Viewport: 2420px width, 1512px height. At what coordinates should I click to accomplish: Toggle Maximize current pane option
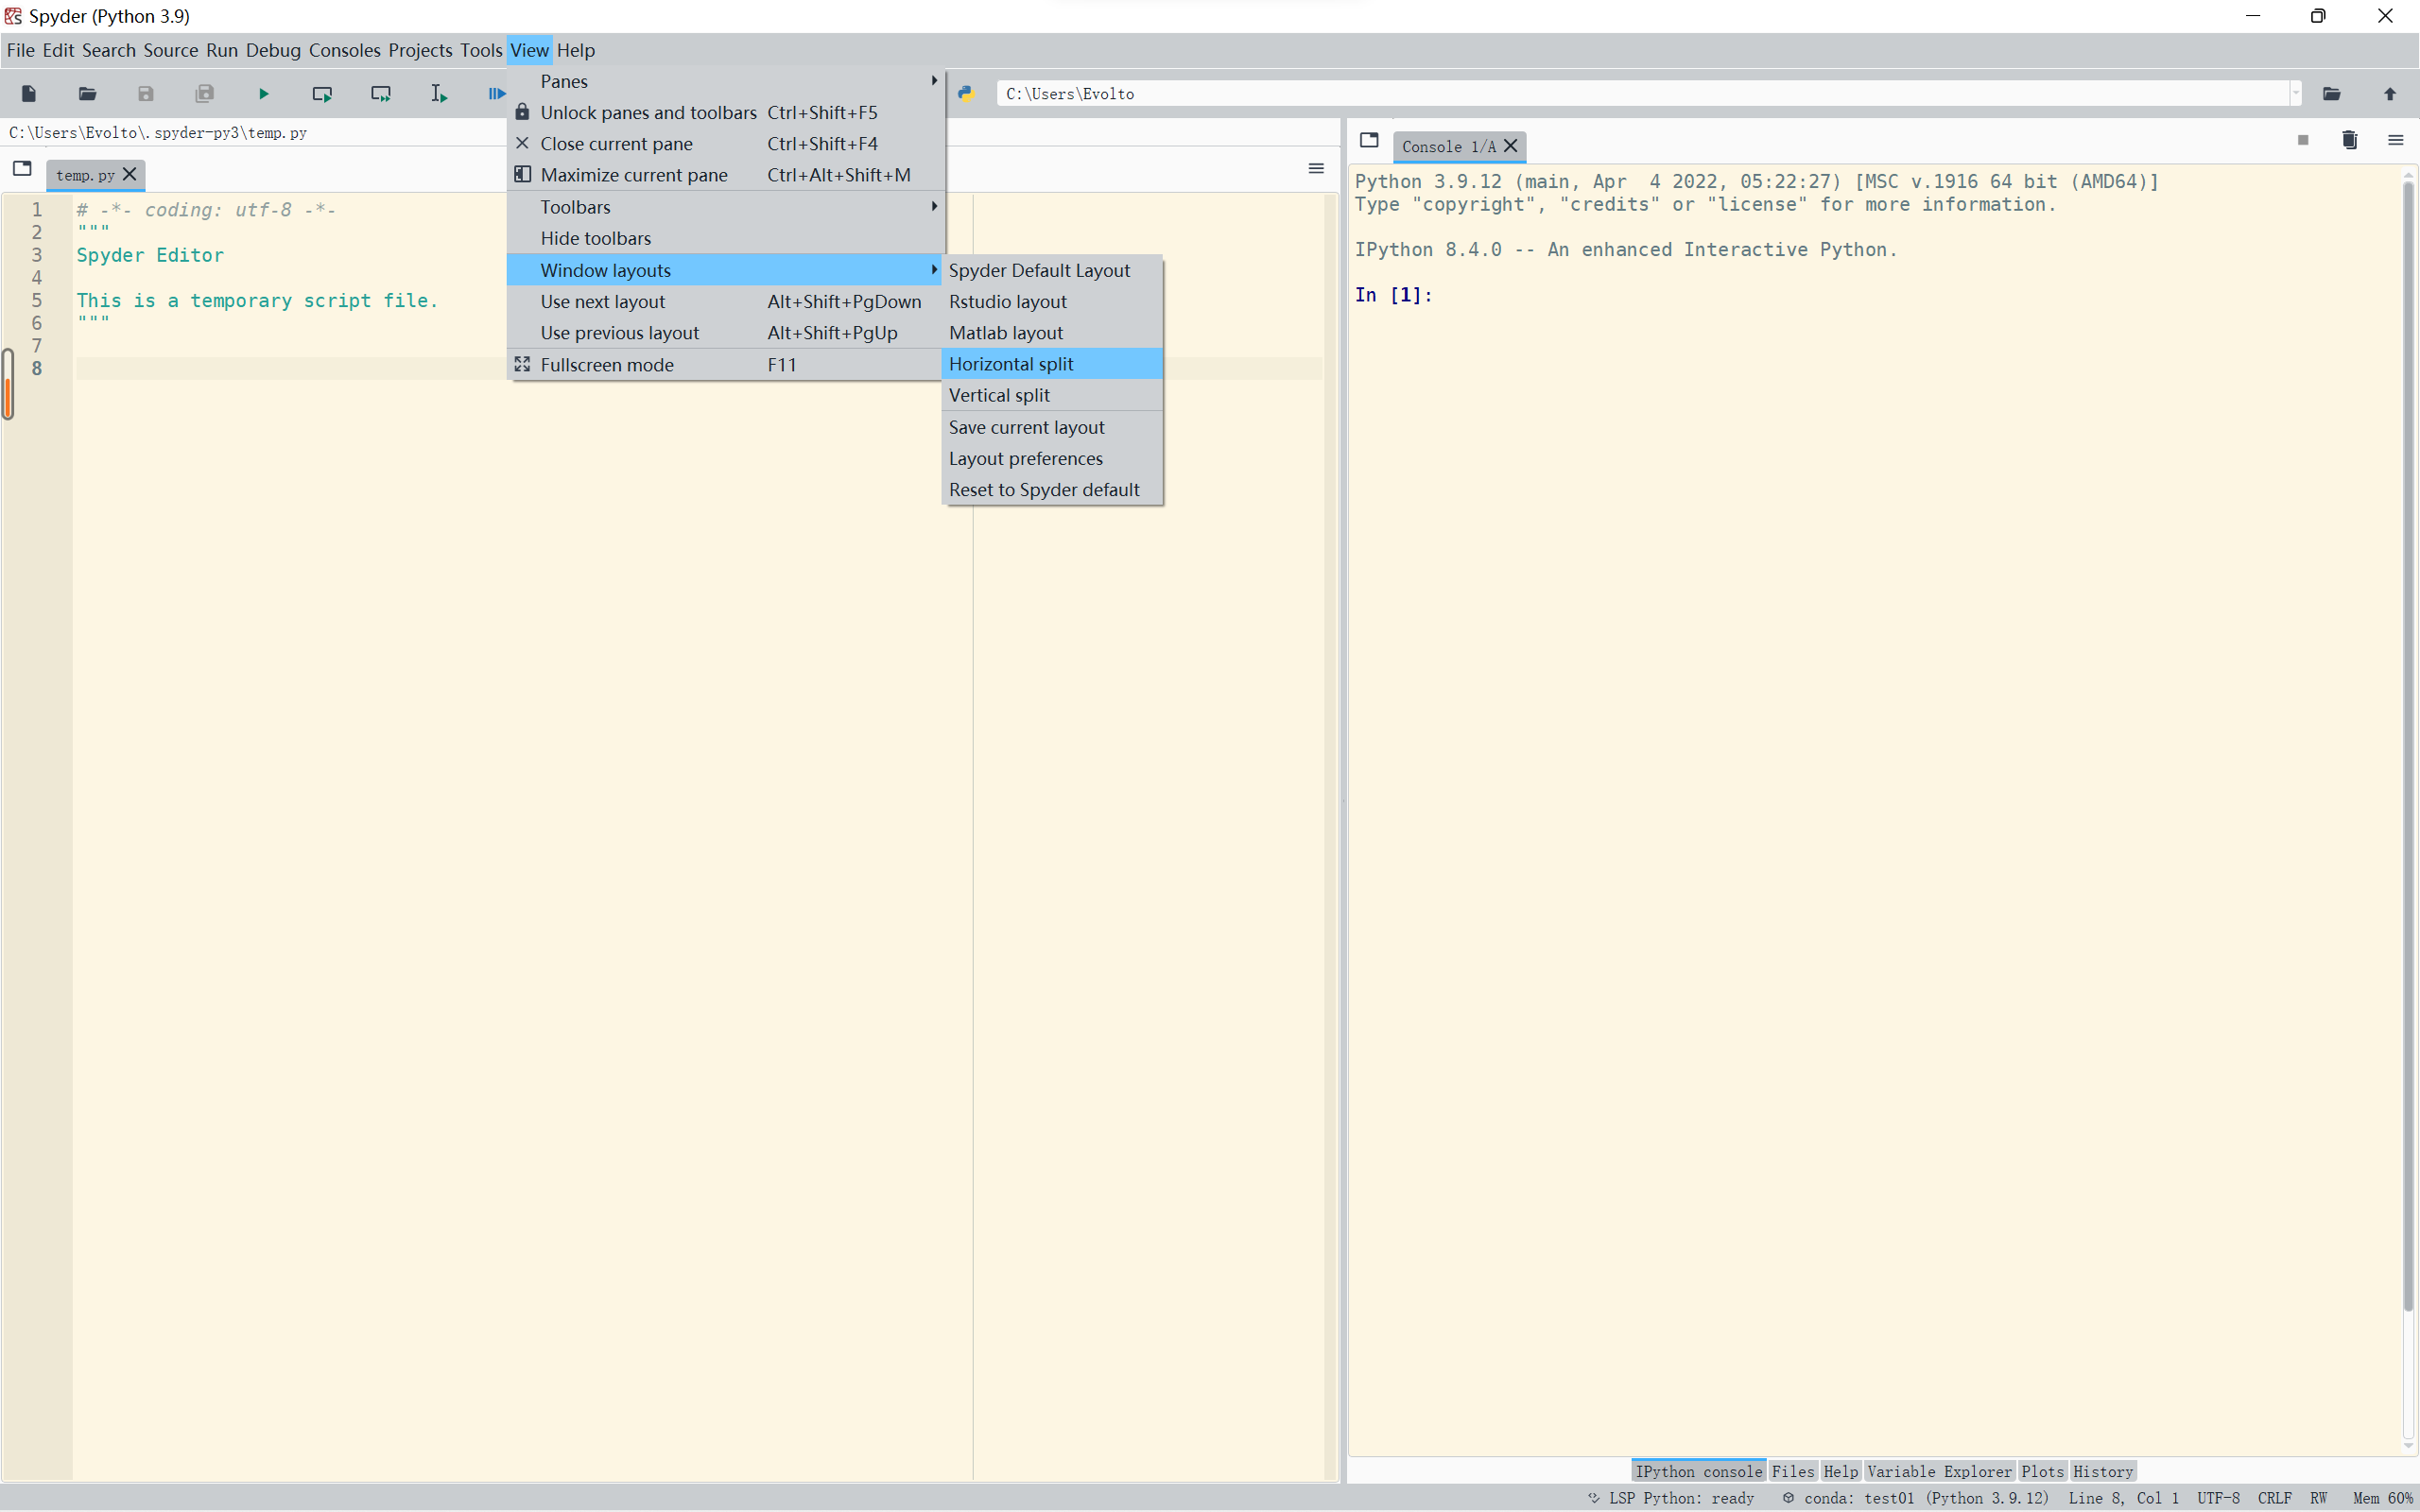pyautogui.click(x=632, y=174)
